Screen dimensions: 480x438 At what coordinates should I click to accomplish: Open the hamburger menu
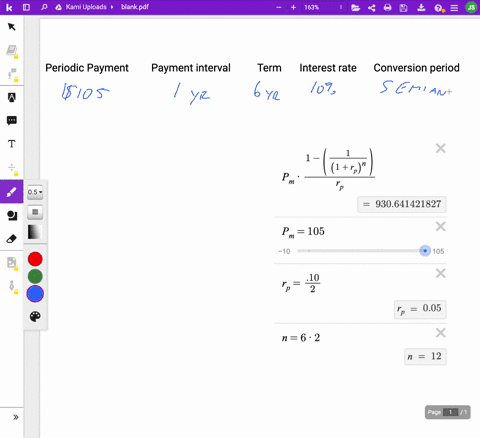(454, 7)
